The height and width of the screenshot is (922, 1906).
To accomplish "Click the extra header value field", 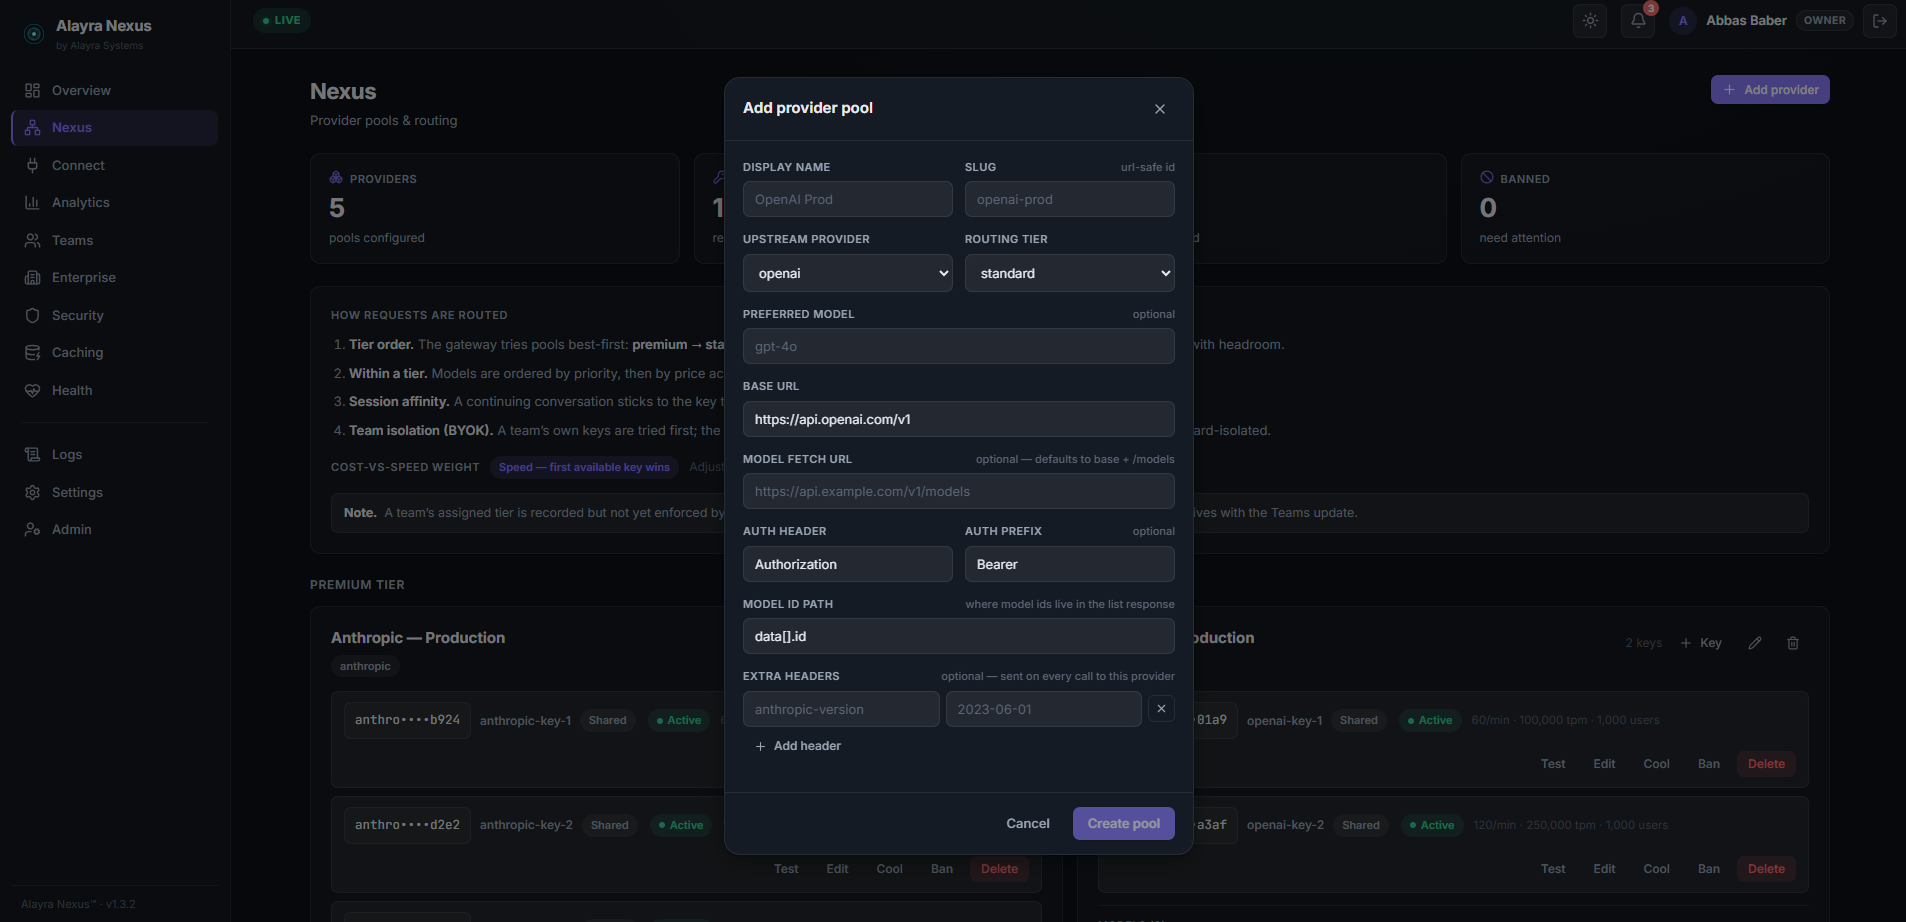I will coord(1044,709).
